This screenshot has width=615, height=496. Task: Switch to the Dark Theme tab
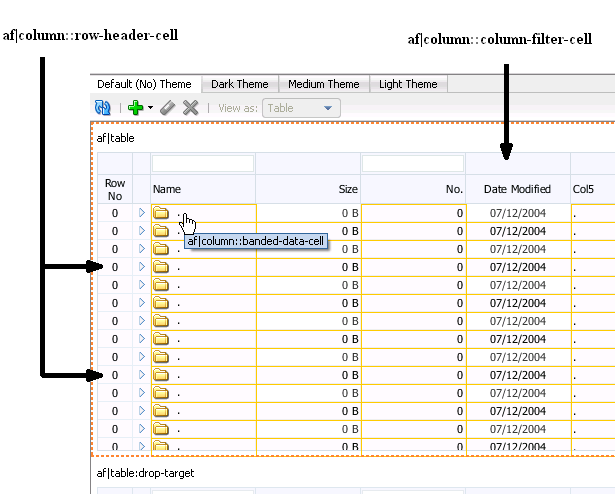click(x=240, y=84)
